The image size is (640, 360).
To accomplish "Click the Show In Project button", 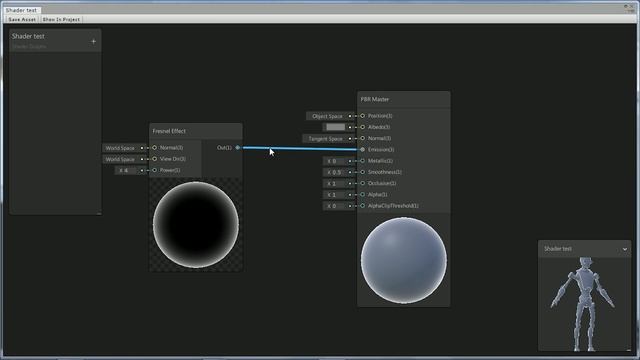I will point(61,19).
